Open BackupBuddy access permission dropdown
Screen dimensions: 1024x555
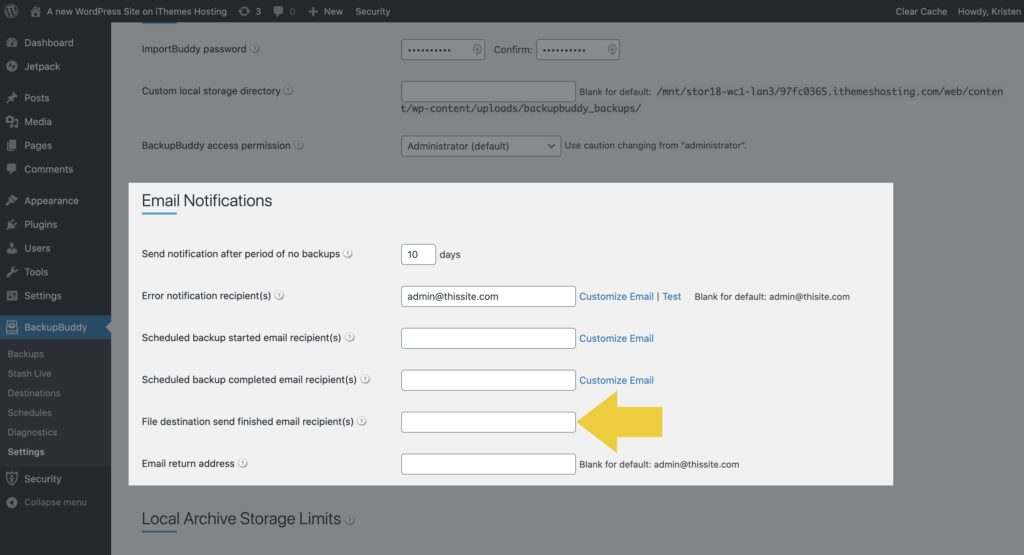coord(481,146)
